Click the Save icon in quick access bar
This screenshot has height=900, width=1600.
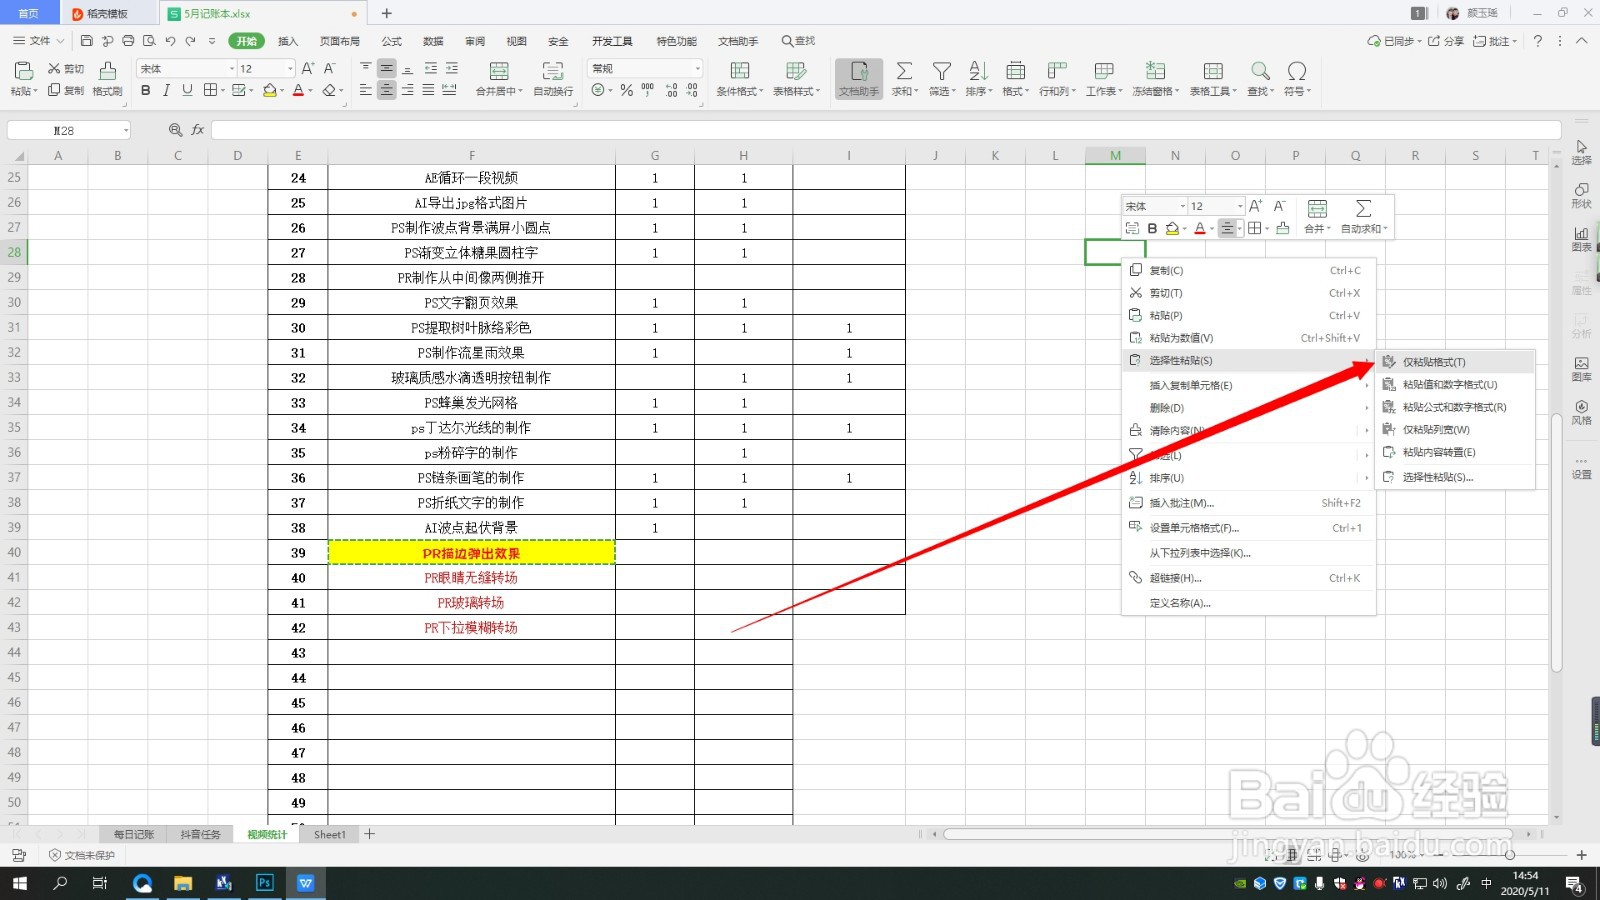tap(87, 41)
